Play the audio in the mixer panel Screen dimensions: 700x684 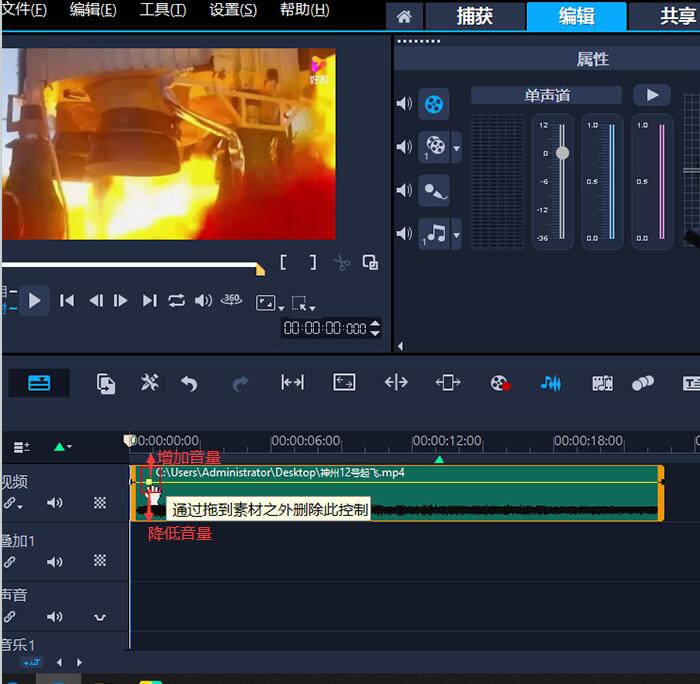click(x=652, y=95)
